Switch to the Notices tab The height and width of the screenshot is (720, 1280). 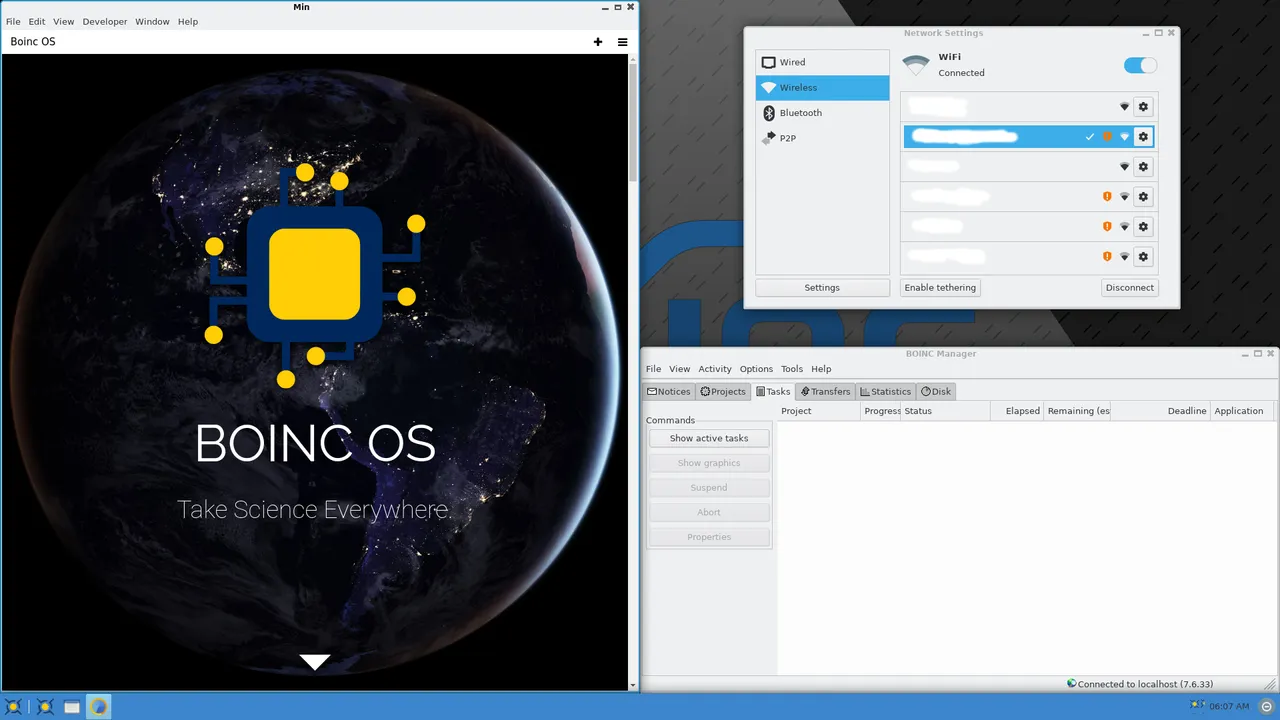(x=669, y=391)
